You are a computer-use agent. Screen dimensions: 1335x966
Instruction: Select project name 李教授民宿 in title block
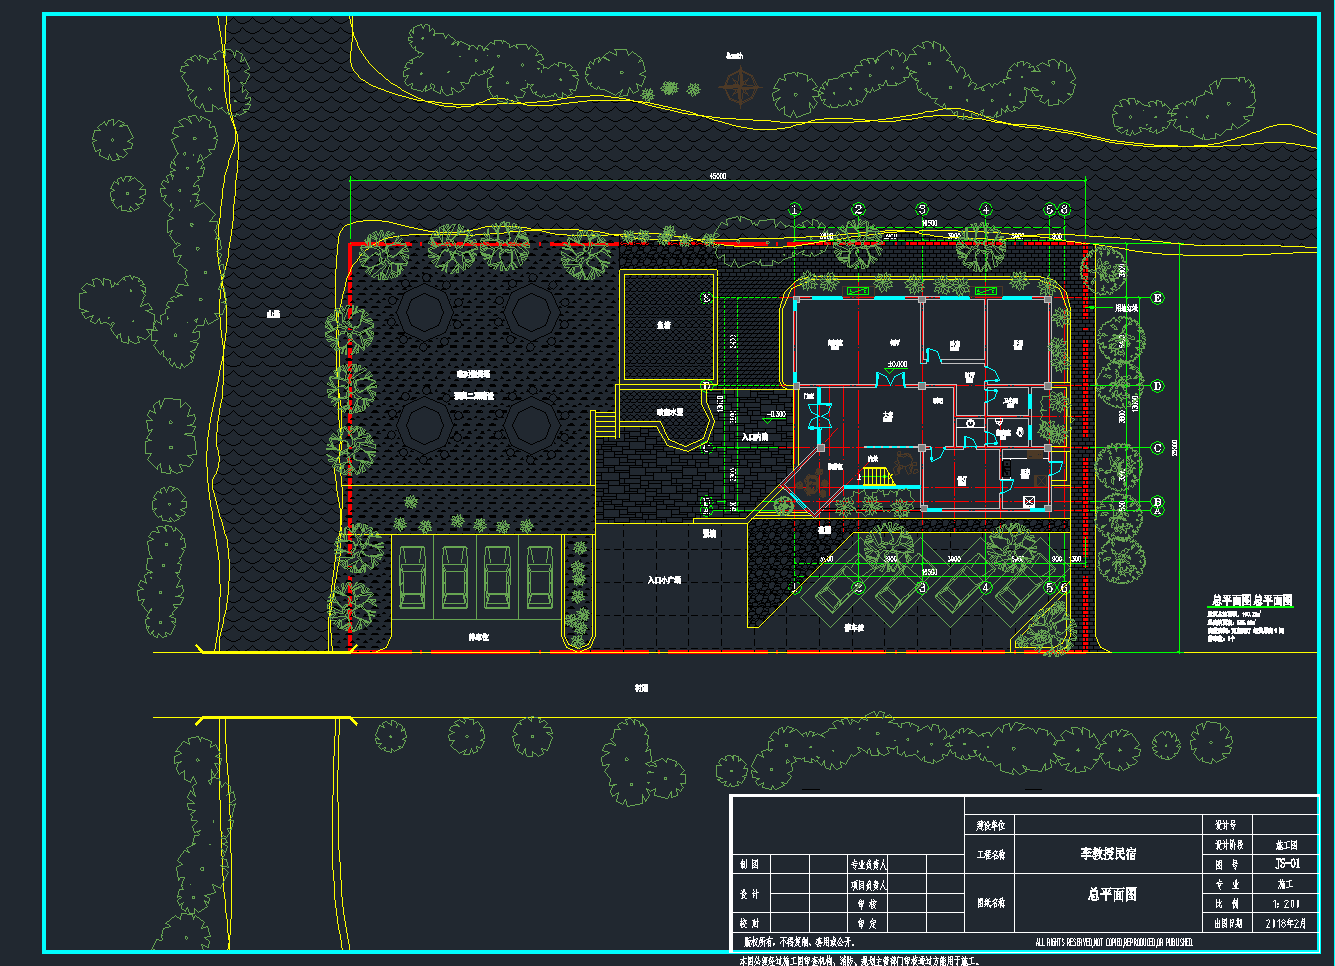tap(1107, 854)
